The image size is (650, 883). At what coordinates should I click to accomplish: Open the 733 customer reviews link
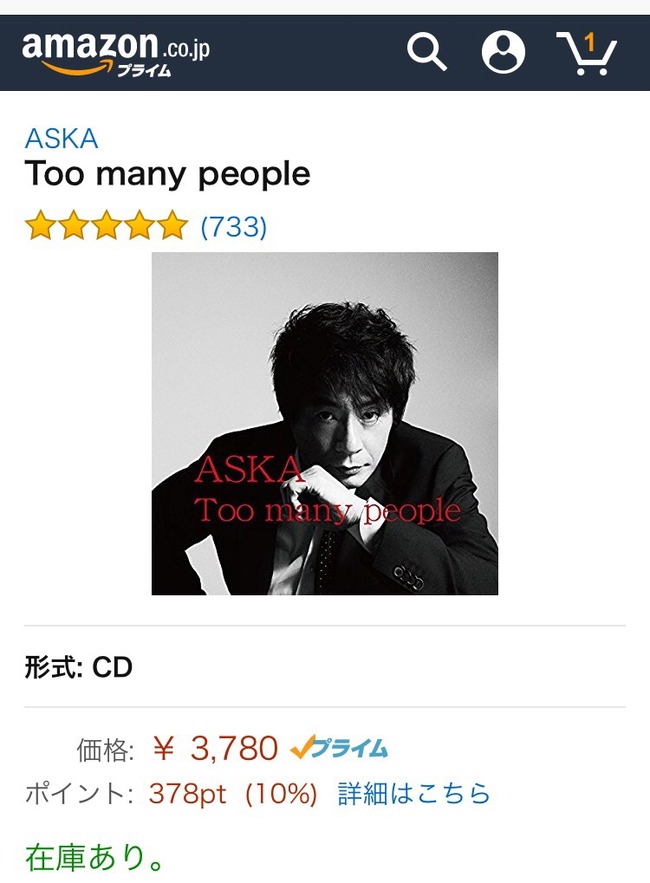pyautogui.click(x=234, y=226)
